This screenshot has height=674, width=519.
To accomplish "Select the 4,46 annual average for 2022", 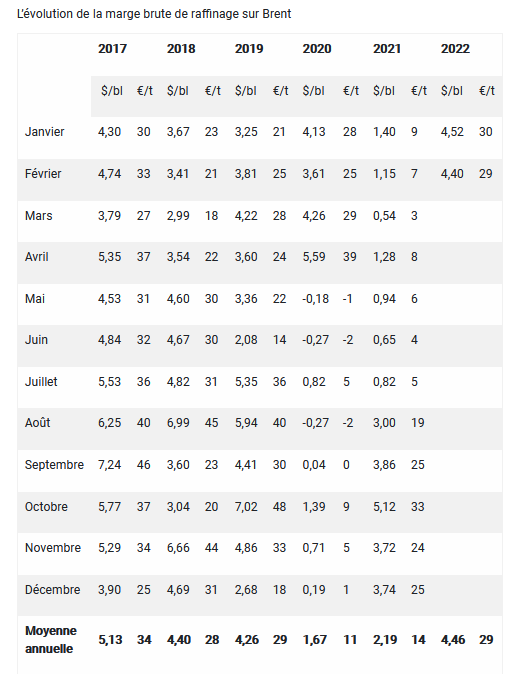I will tap(453, 640).
